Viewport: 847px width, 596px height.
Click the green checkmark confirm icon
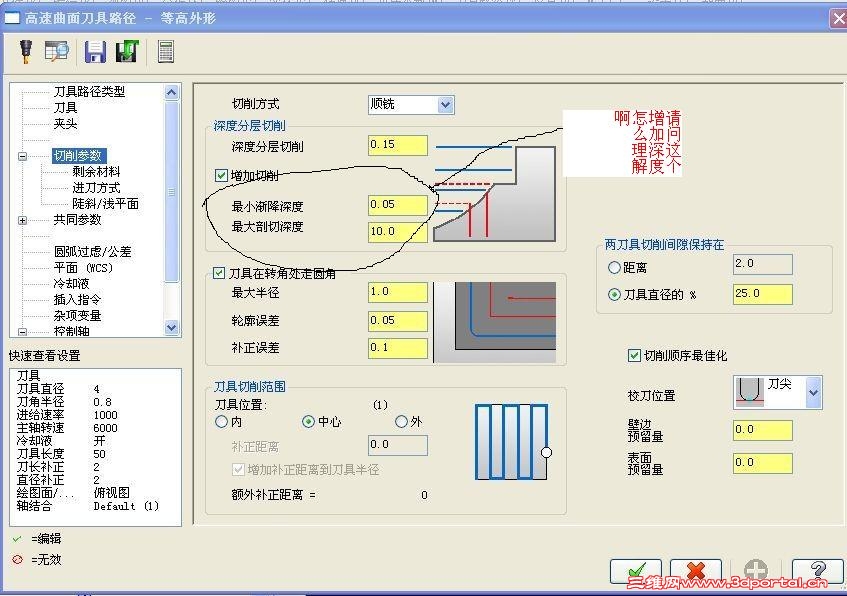click(636, 572)
